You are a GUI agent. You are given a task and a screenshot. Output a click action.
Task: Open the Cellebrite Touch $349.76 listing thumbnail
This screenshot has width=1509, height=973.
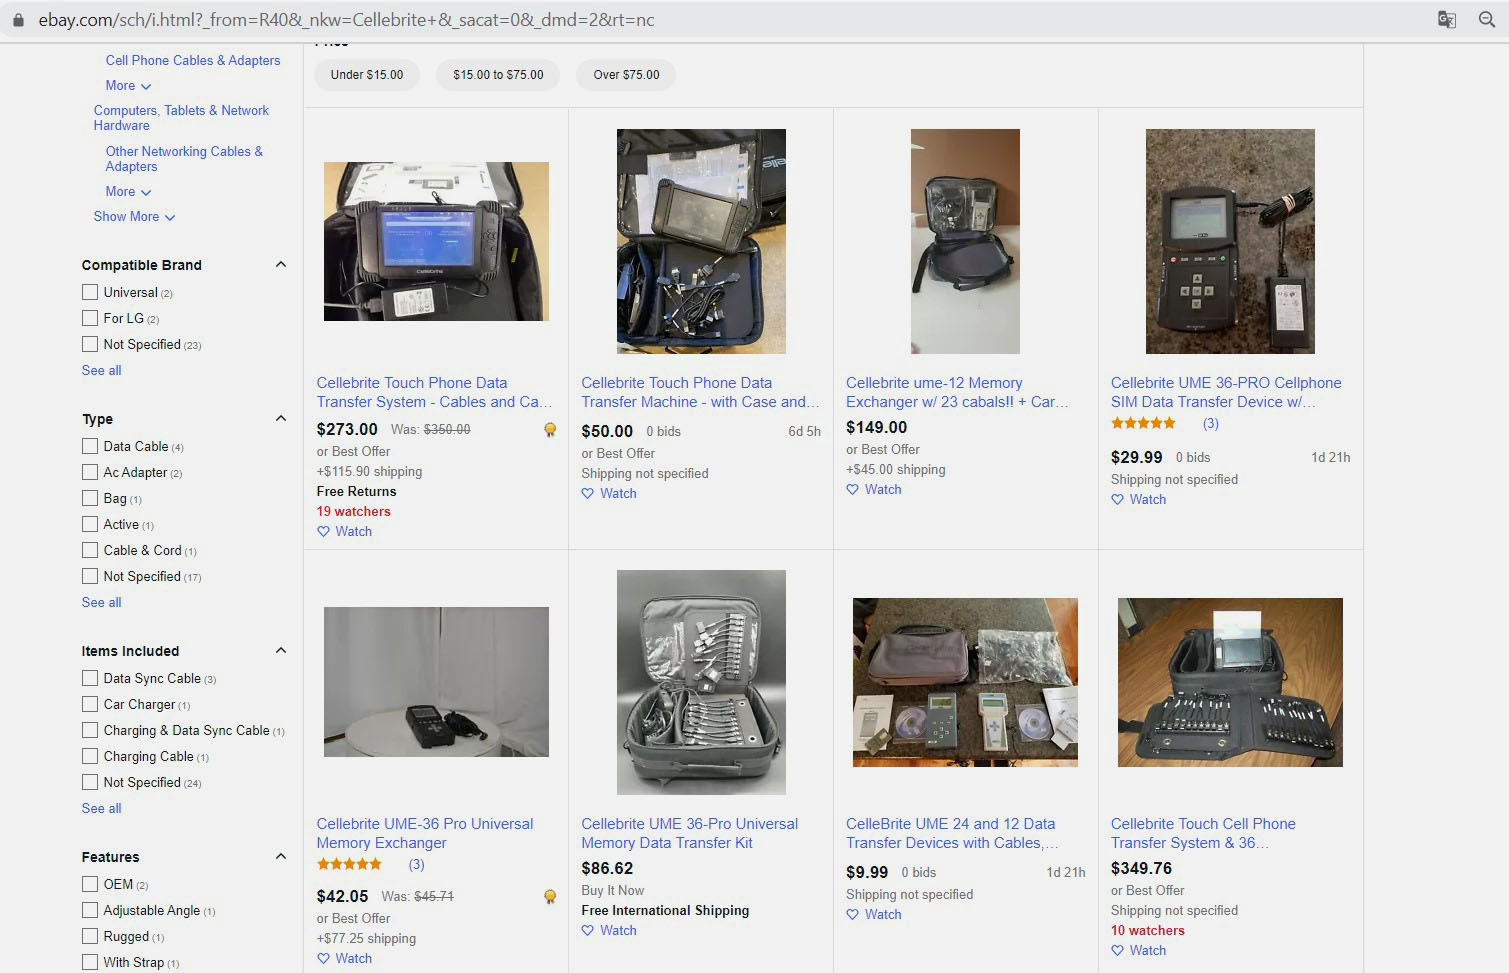point(1230,683)
